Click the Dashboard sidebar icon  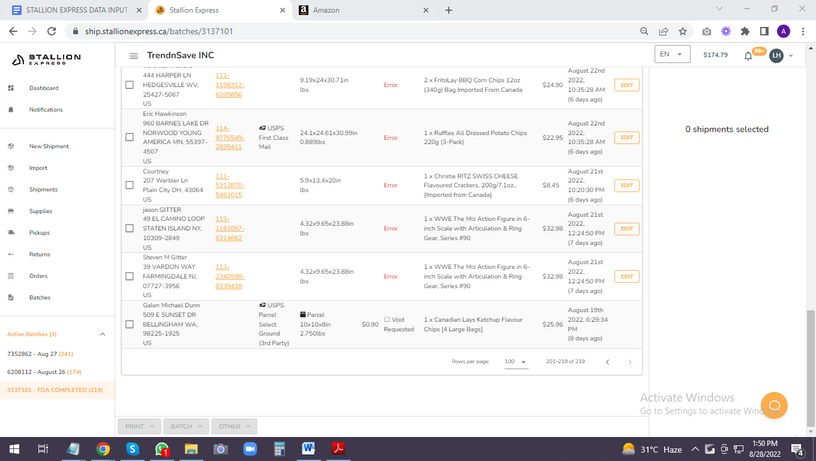pyautogui.click(x=11, y=88)
